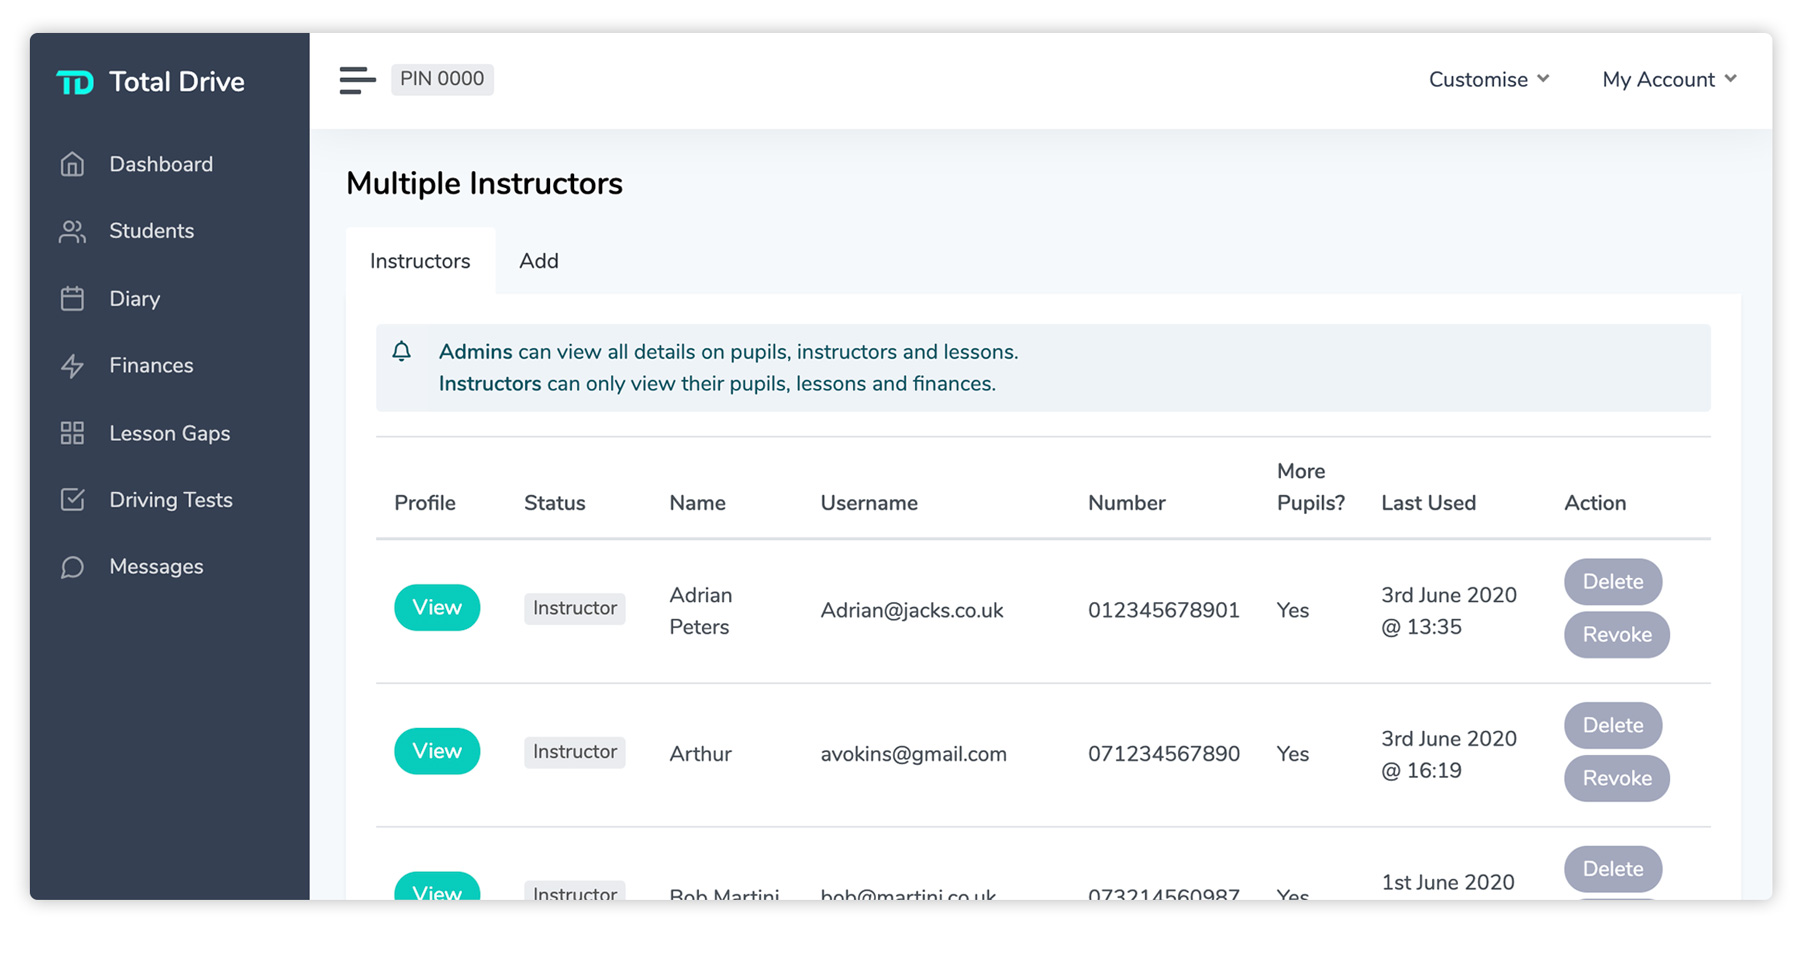Switch to the Add tab

point(539,261)
